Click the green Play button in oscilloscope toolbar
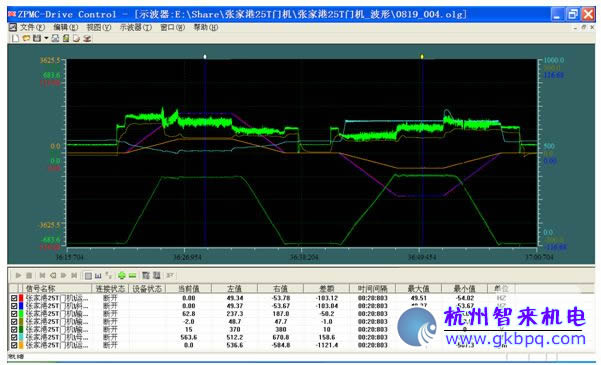Viewport: 601px width, 365px height. click(18, 275)
